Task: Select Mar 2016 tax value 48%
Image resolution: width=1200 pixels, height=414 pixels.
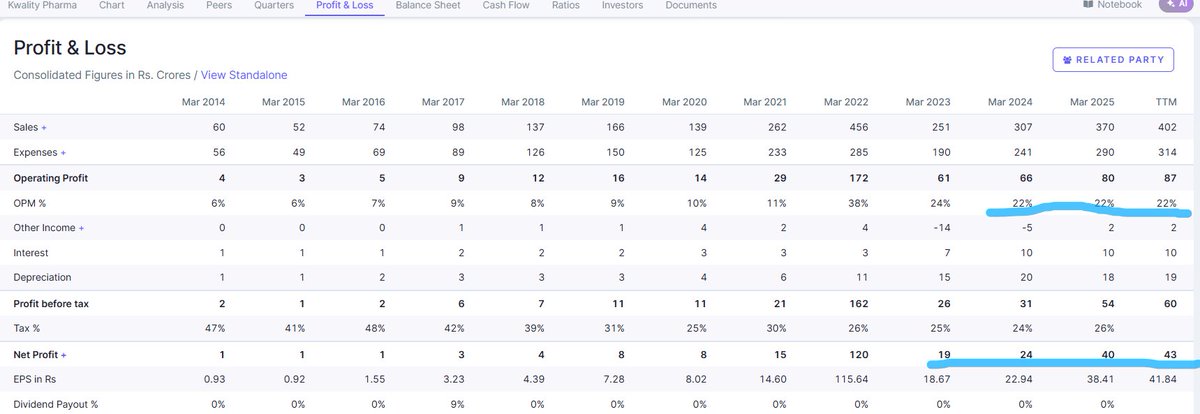Action: pyautogui.click(x=374, y=329)
